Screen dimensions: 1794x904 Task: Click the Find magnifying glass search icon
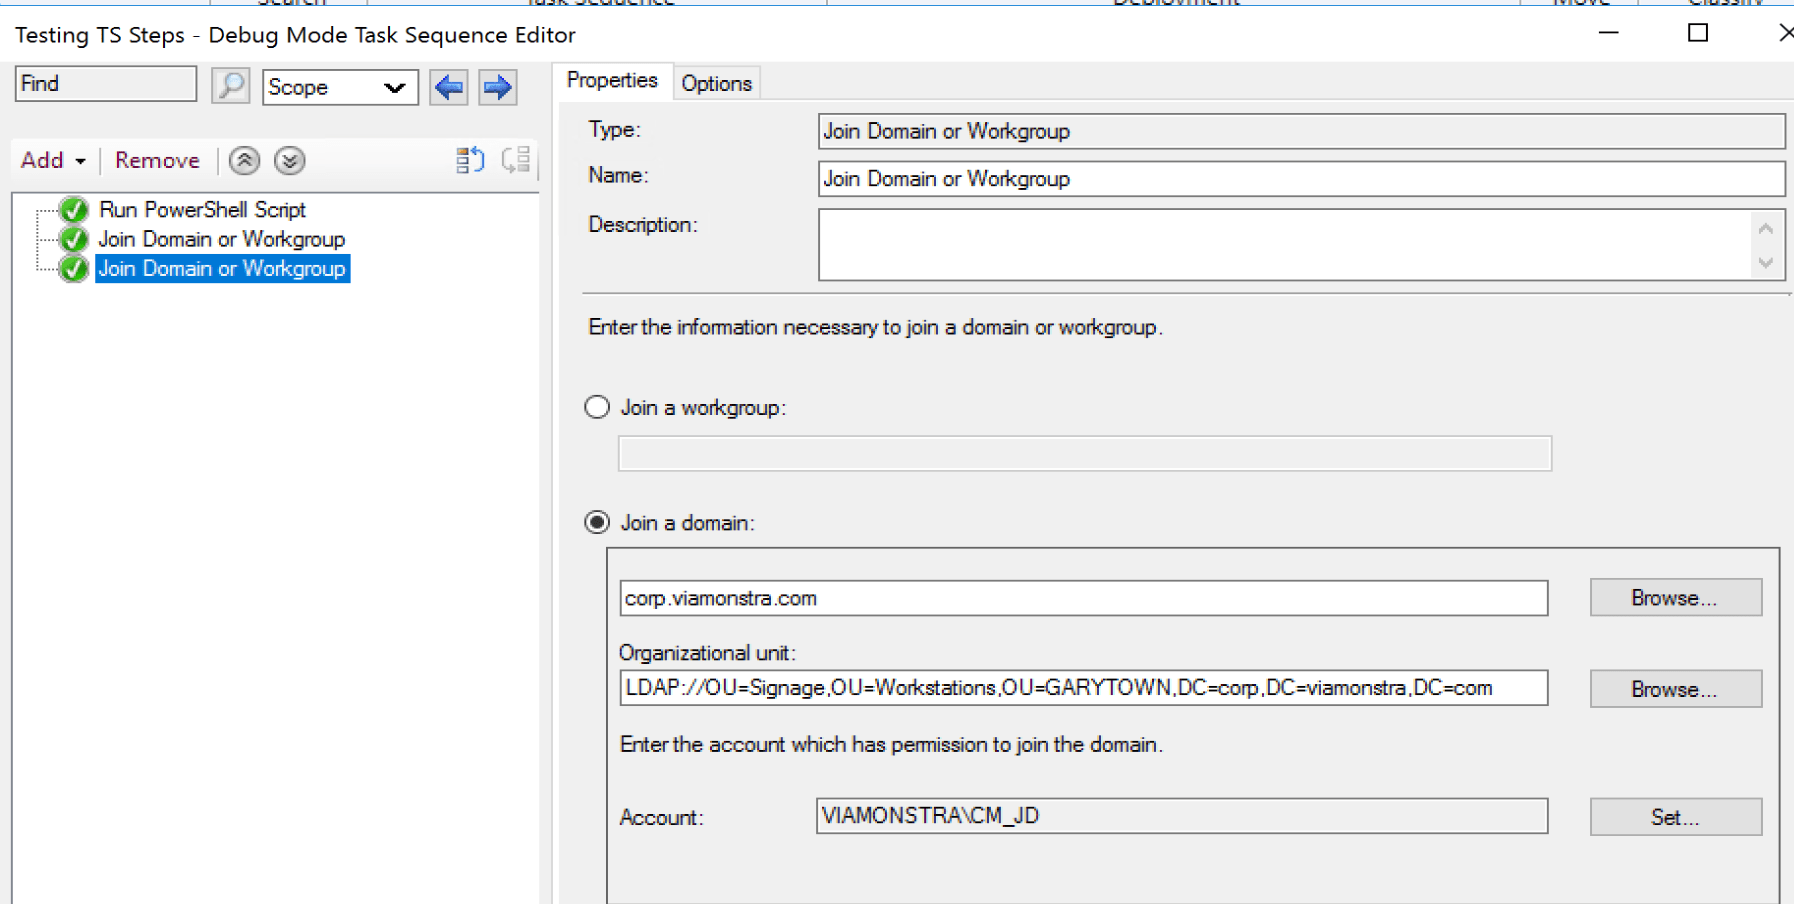(x=230, y=87)
